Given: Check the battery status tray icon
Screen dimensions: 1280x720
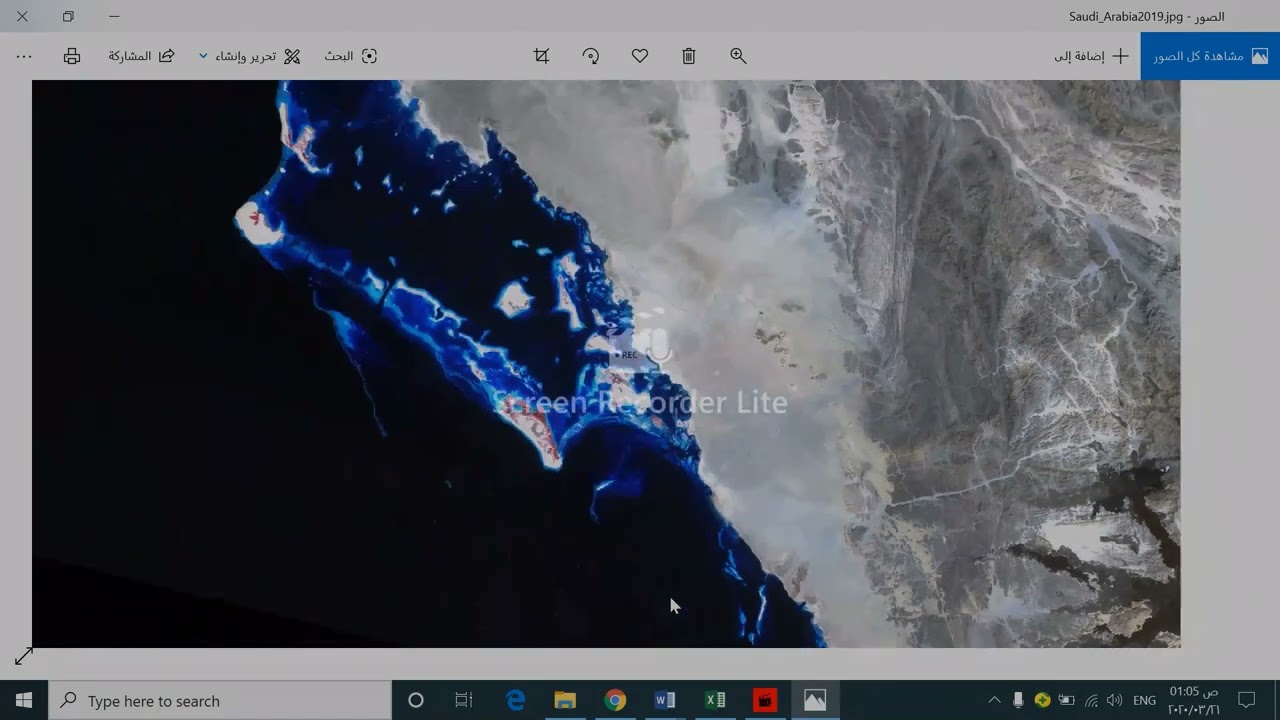Looking at the screenshot, I should pos(1067,700).
